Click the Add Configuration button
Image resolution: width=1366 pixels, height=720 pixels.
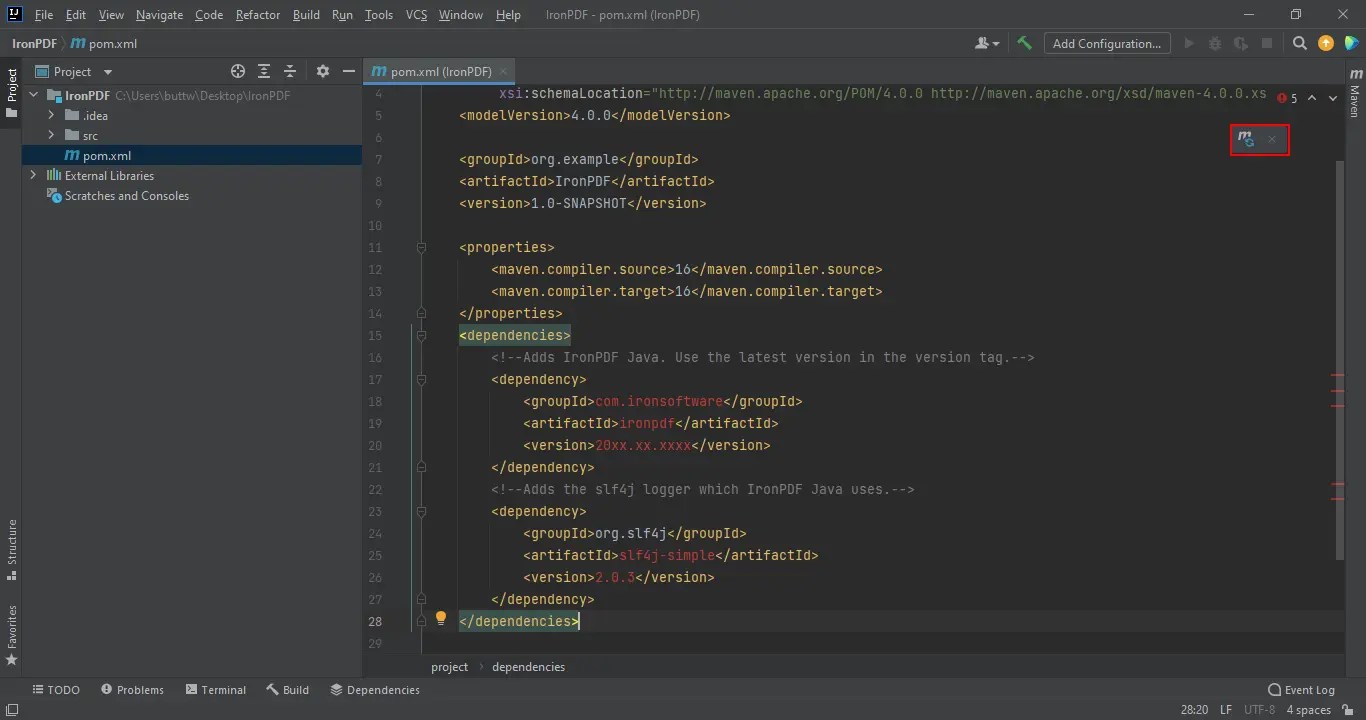point(1106,43)
